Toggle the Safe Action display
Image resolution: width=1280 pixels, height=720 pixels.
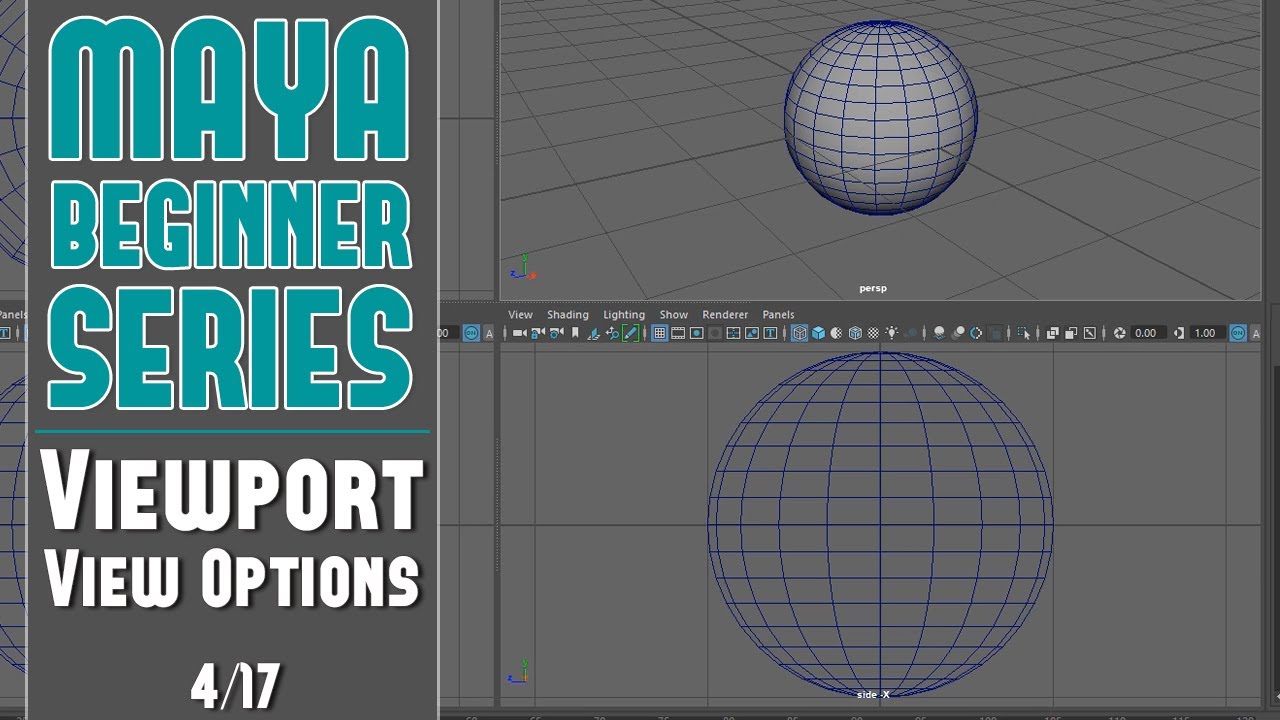[752, 333]
